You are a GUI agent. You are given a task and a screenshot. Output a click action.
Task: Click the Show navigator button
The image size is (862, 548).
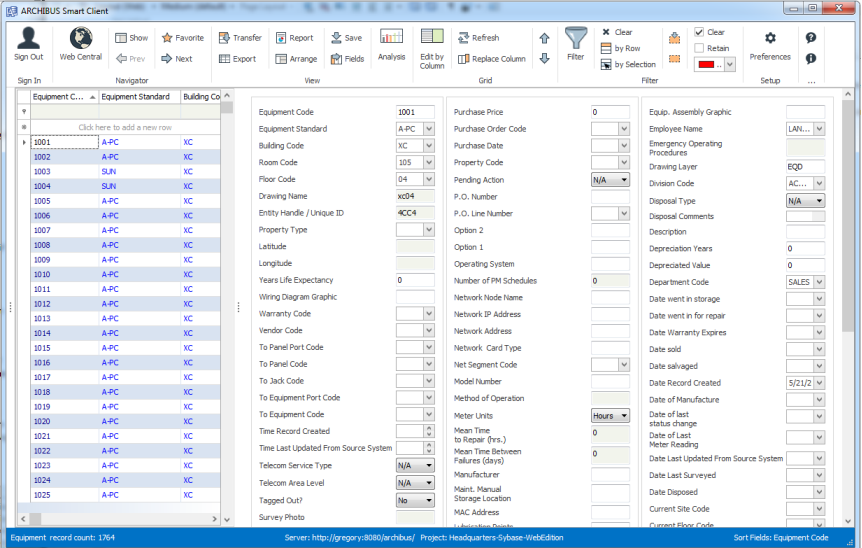click(132, 38)
